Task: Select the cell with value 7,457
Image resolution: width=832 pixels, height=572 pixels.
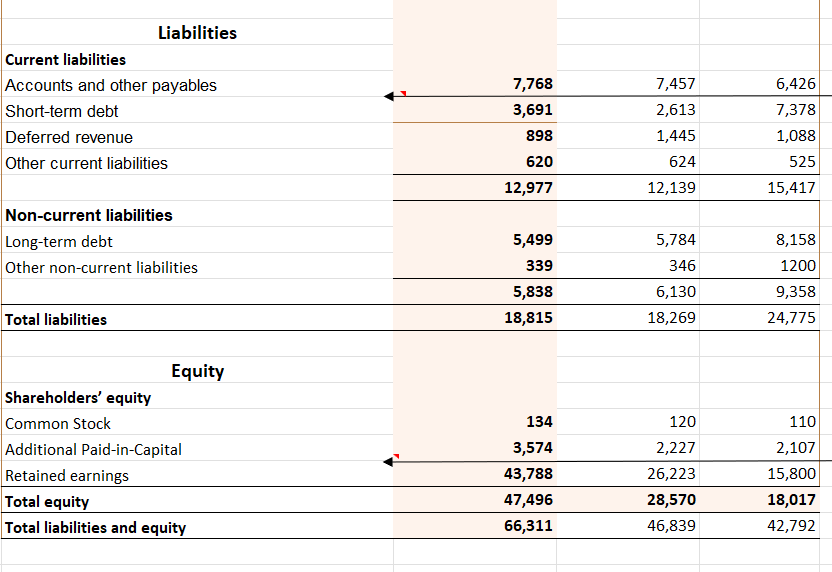Action: point(628,84)
